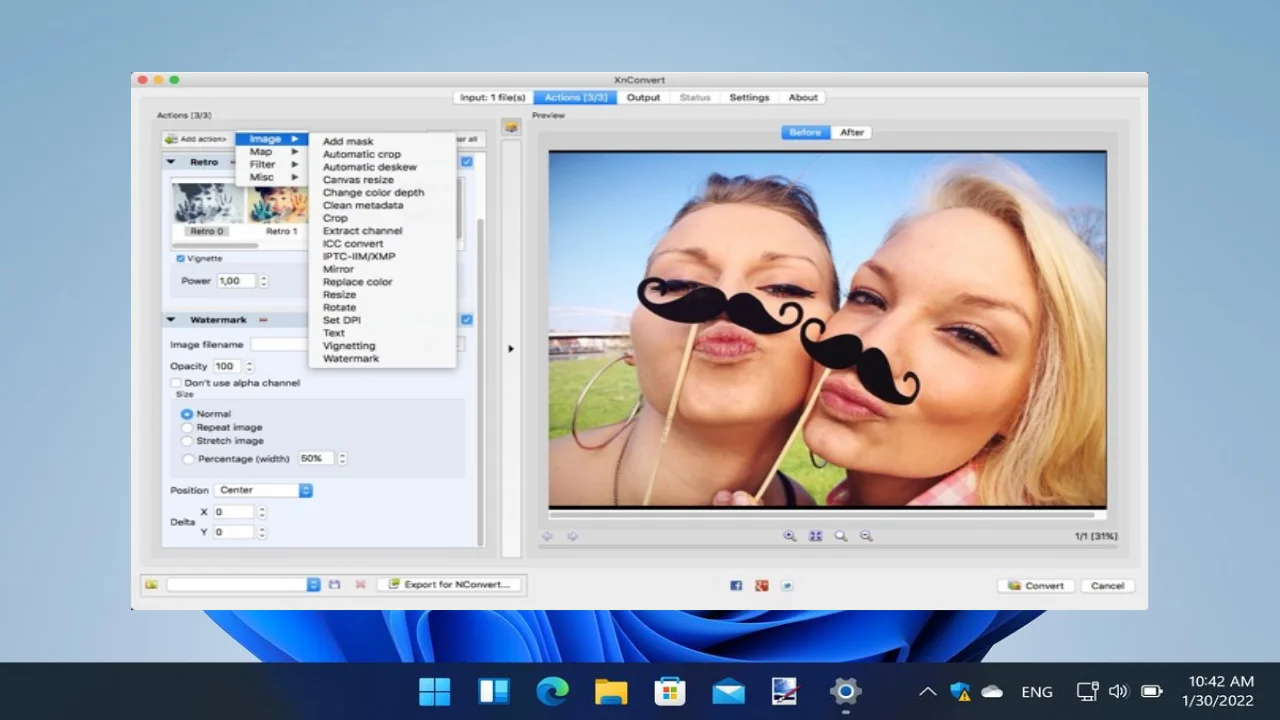Click the actual size magnifier icon
The image size is (1280, 720).
click(x=841, y=536)
